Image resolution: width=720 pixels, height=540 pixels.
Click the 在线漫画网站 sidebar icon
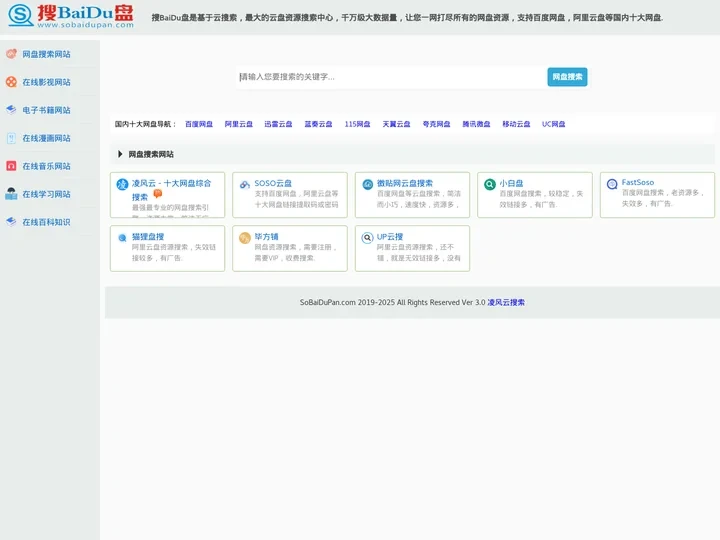(x=11, y=138)
